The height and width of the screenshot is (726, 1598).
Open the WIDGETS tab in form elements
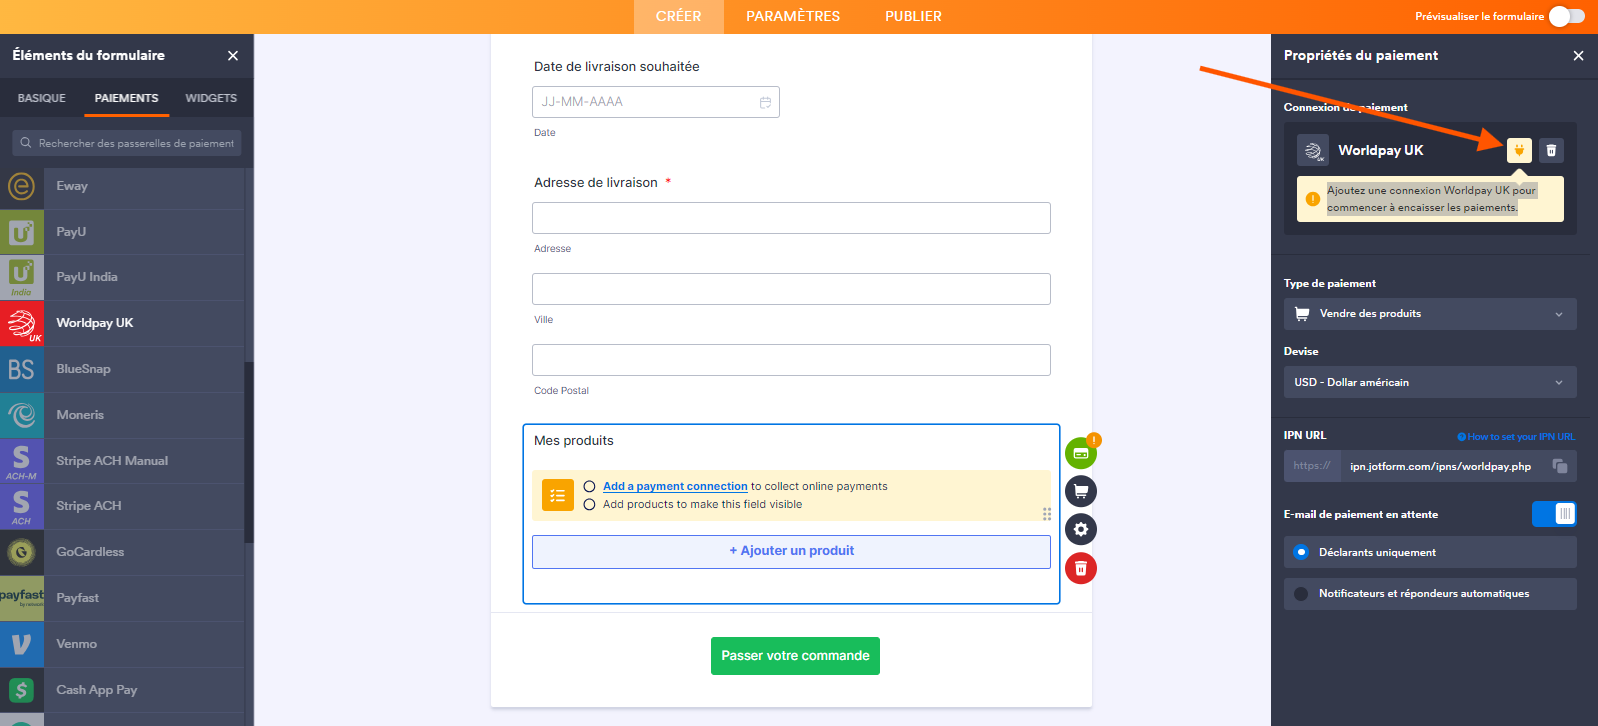click(x=211, y=98)
